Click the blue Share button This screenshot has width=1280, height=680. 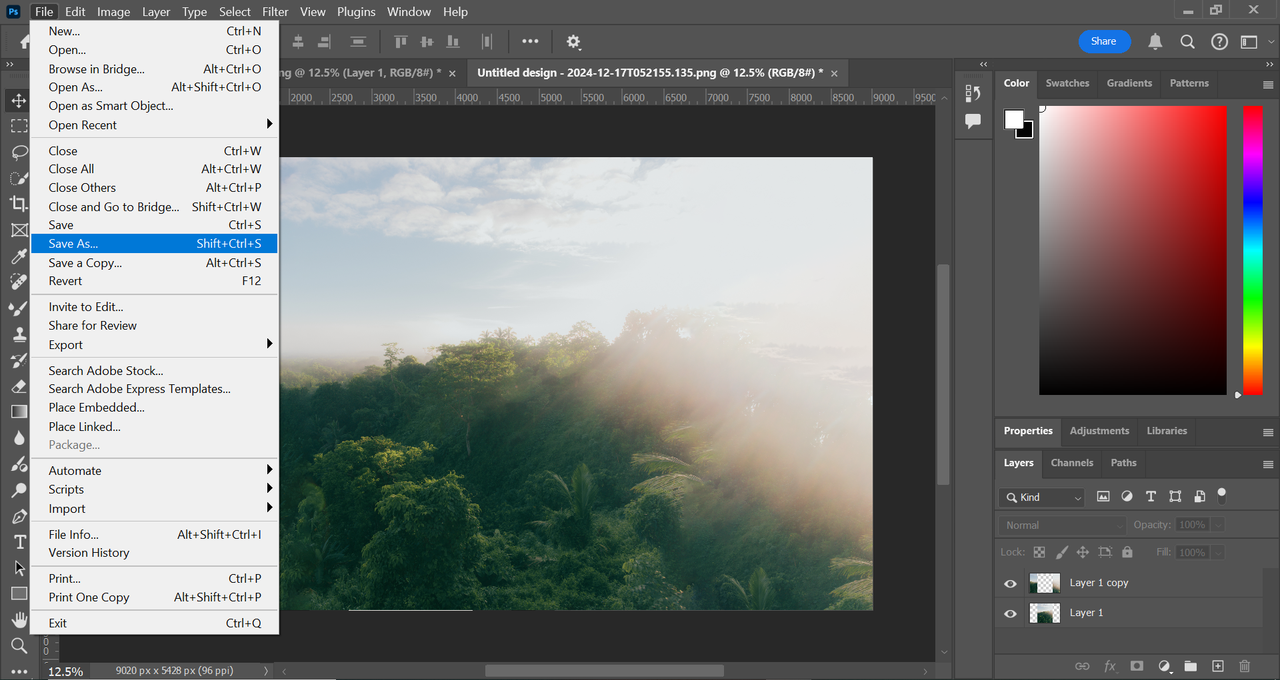click(1104, 41)
